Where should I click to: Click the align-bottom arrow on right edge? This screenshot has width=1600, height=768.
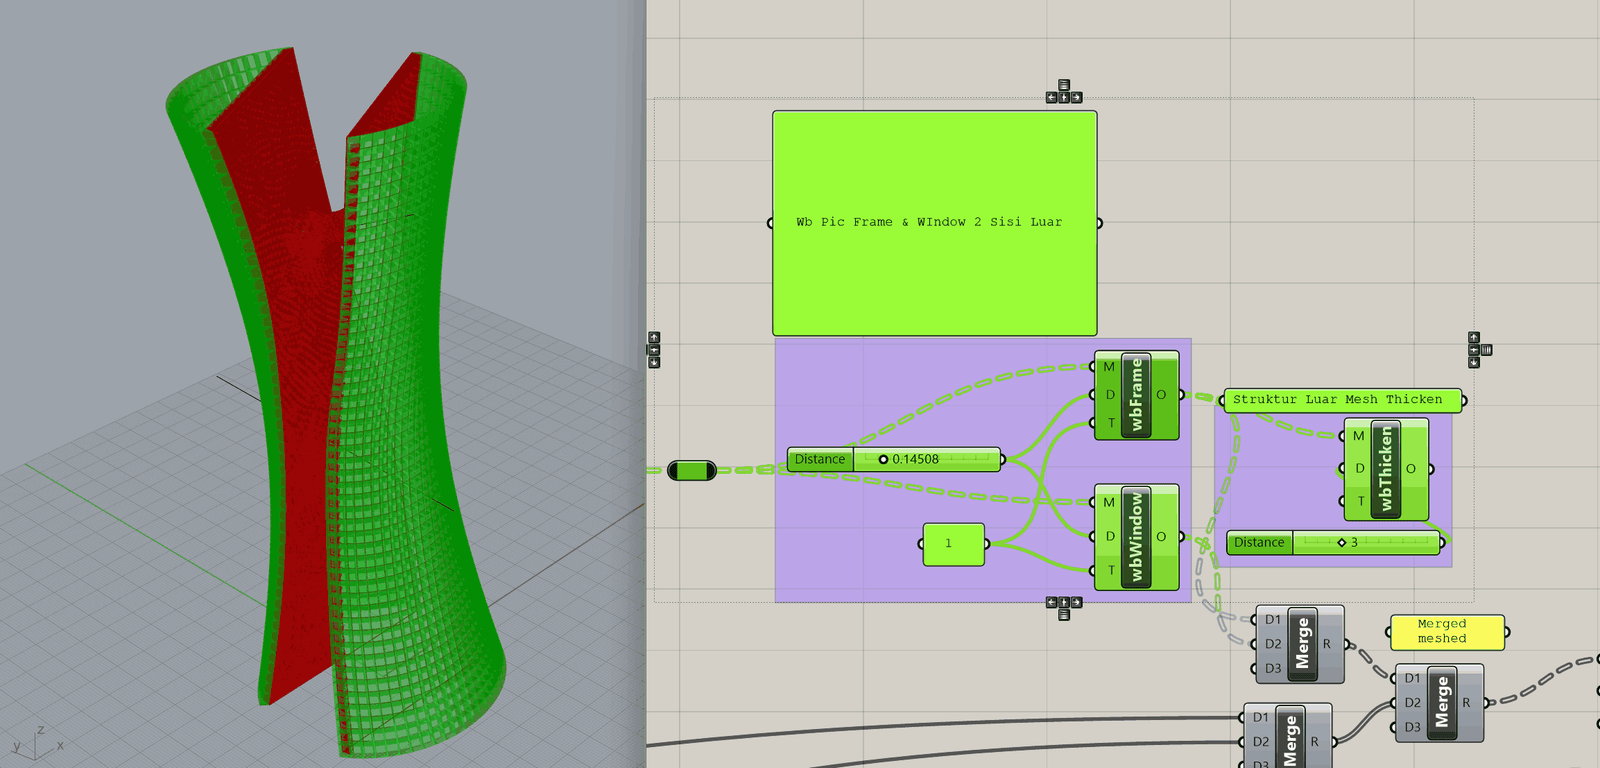pyautogui.click(x=1474, y=363)
